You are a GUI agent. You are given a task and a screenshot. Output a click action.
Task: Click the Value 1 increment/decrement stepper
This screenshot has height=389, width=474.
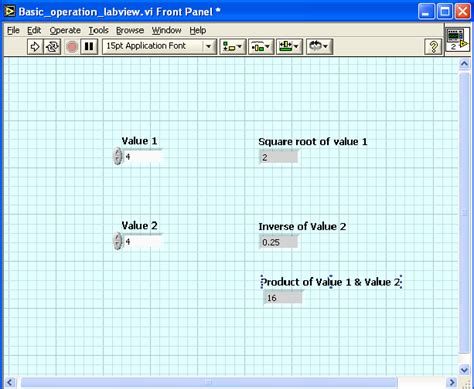pyautogui.click(x=117, y=156)
